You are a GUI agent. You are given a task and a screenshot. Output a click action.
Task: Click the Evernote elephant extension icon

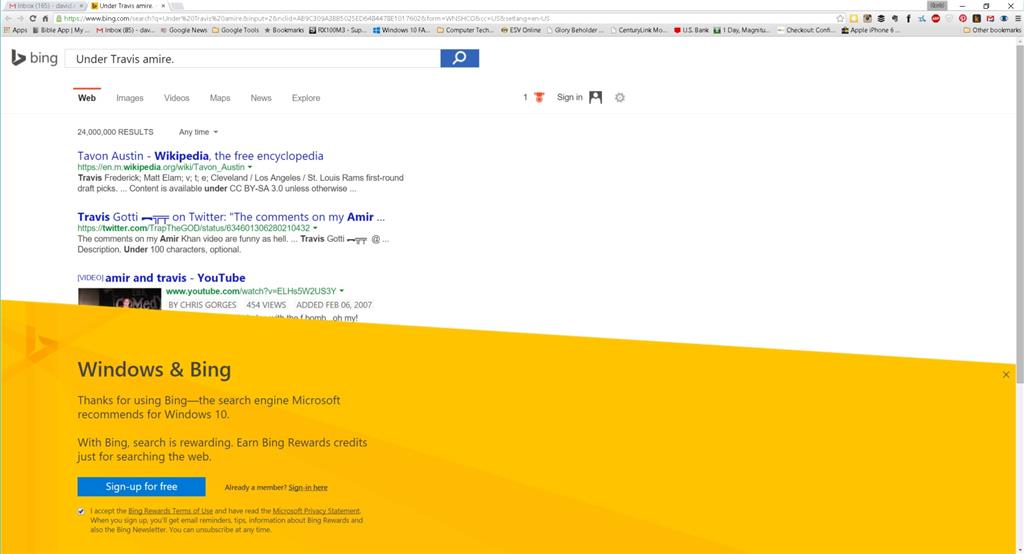click(895, 18)
